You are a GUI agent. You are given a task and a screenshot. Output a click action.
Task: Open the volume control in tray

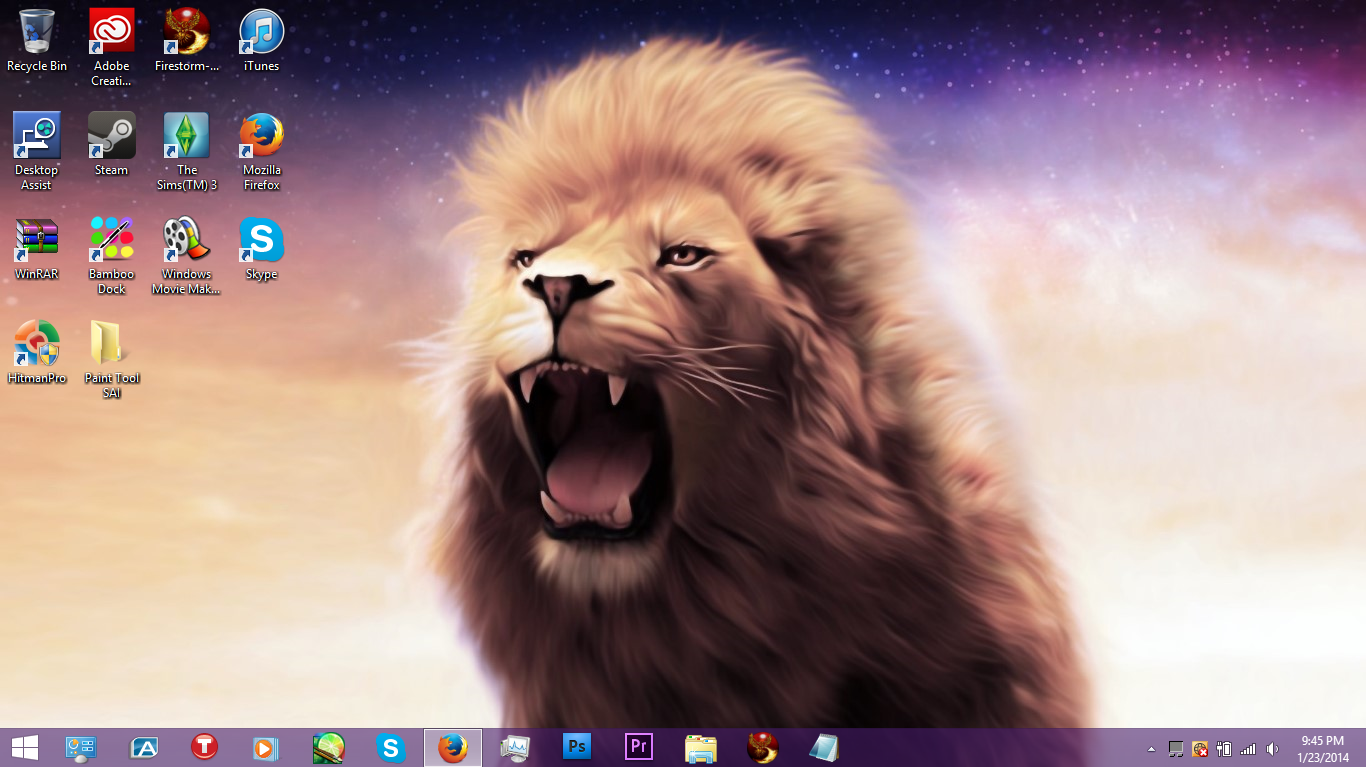coord(1272,748)
